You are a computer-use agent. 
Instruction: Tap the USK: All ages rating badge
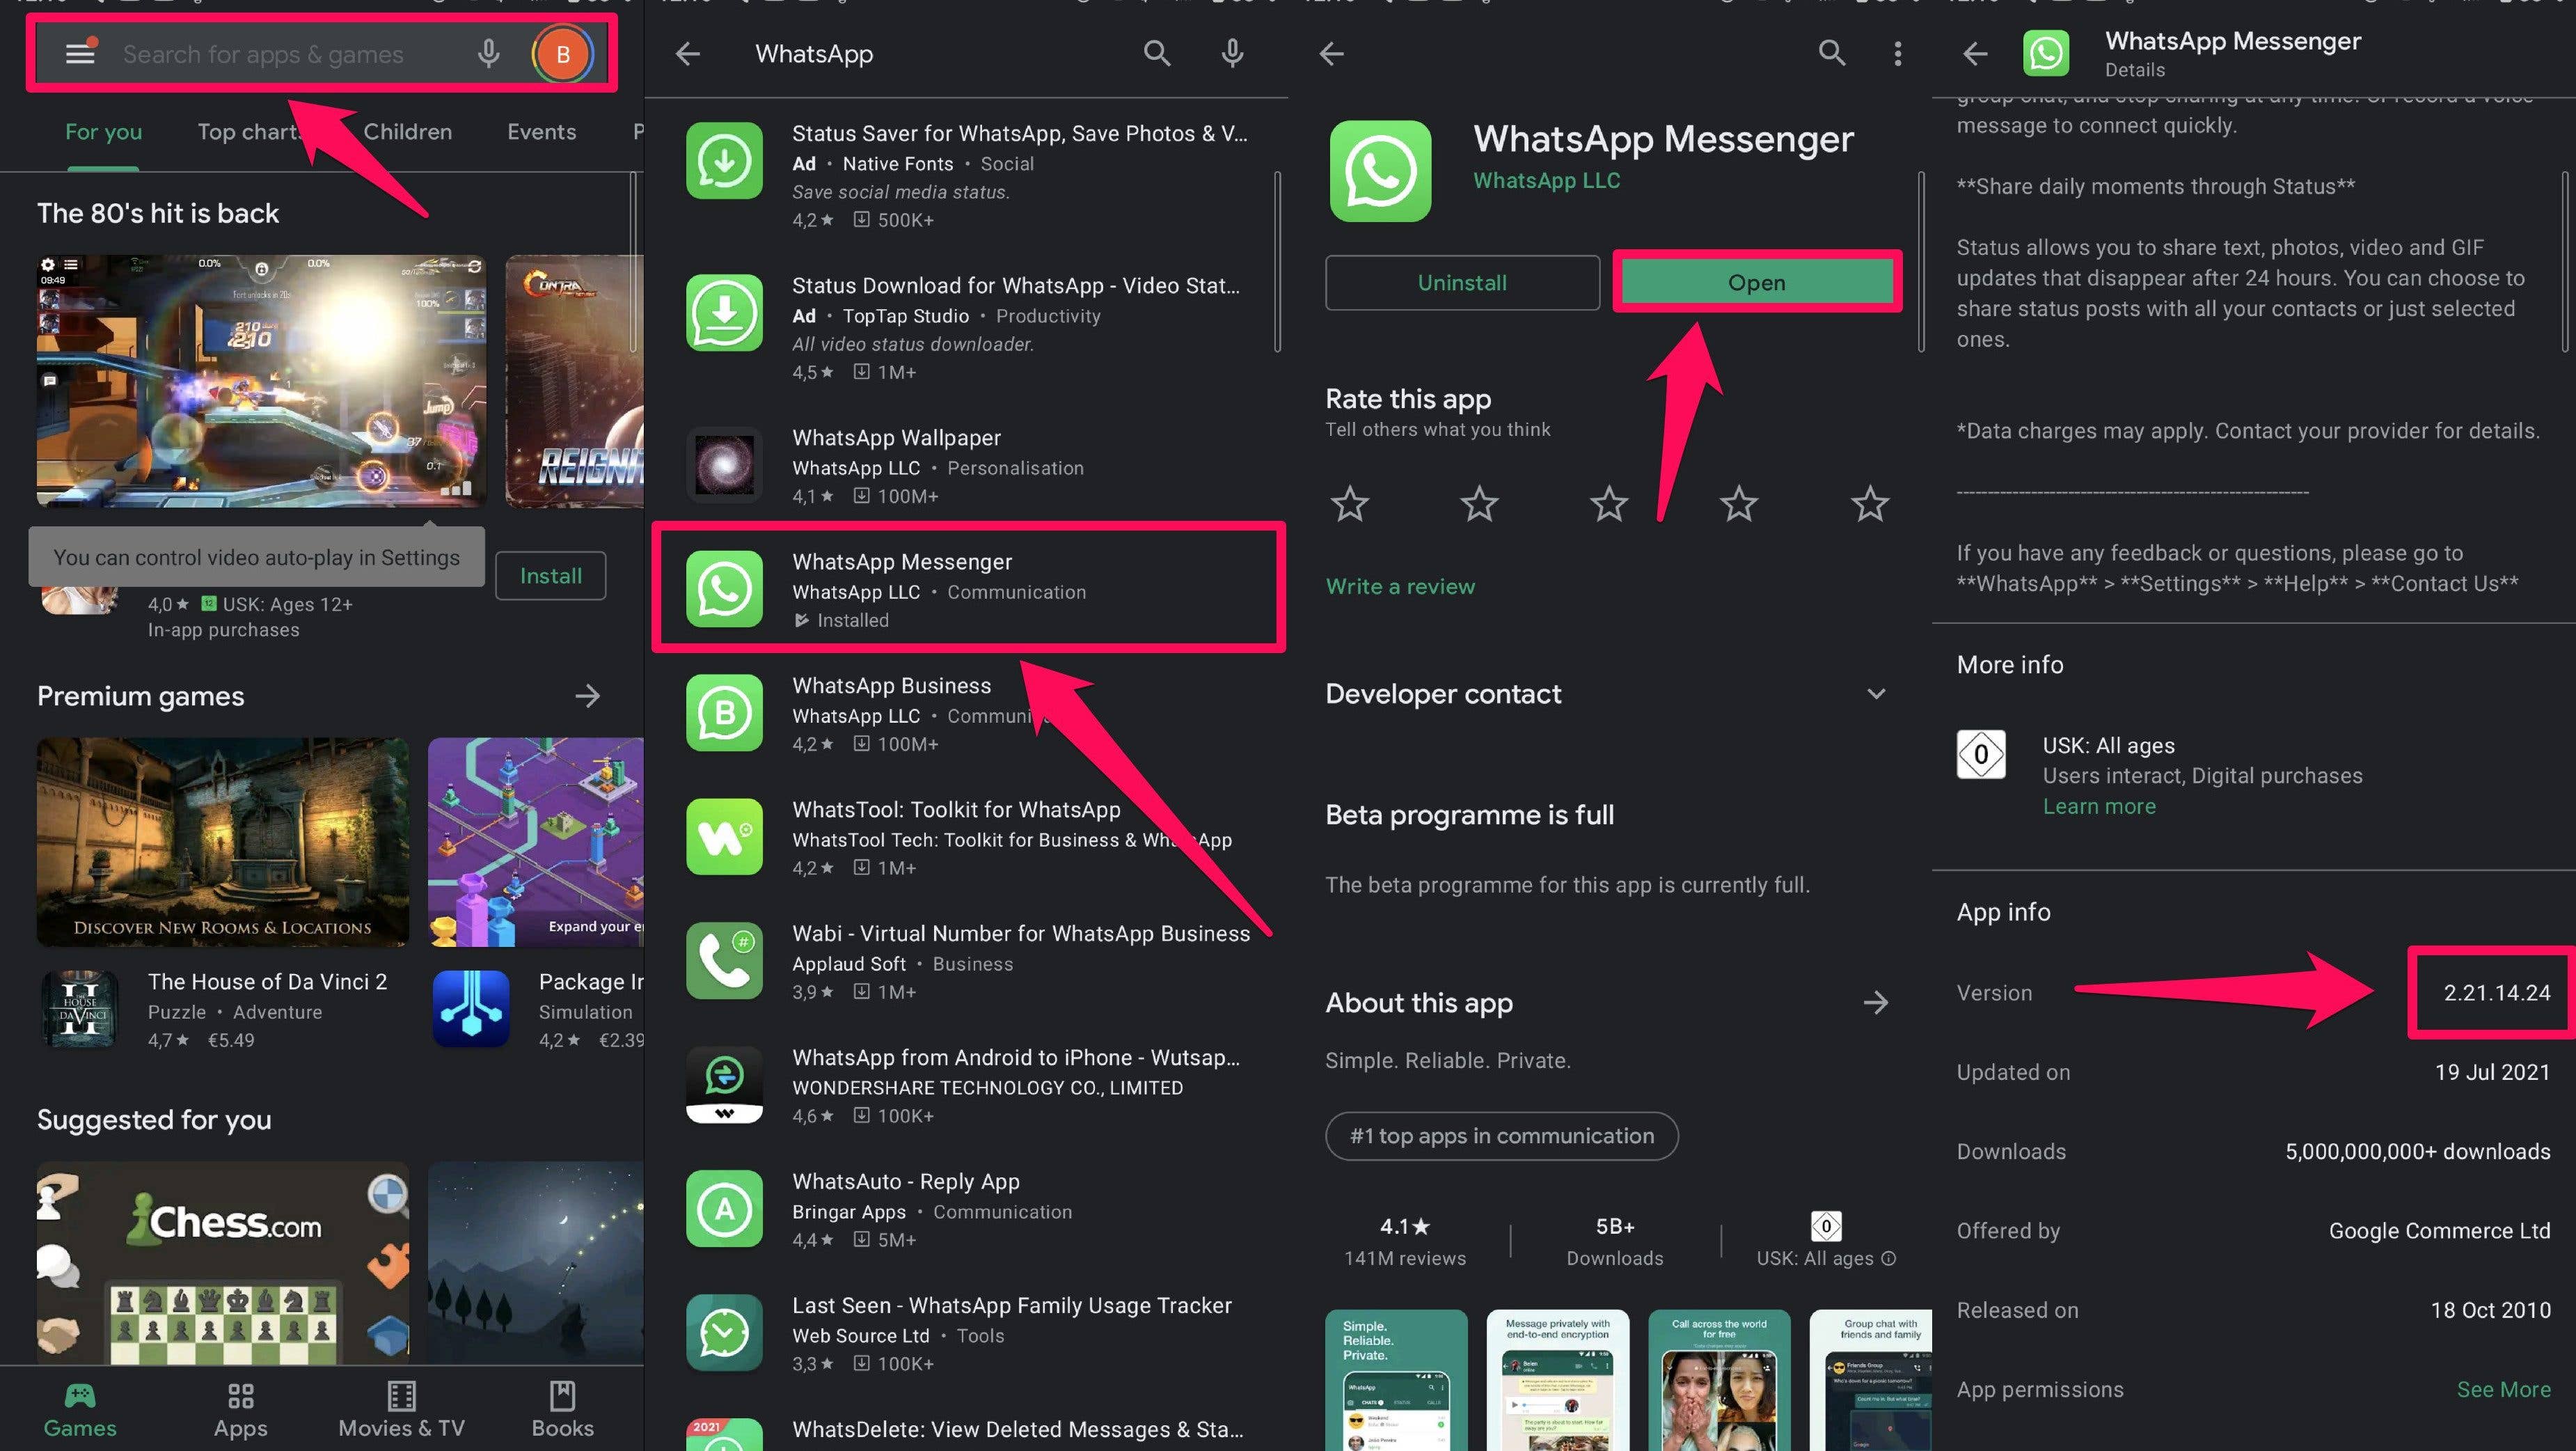pyautogui.click(x=1826, y=1228)
